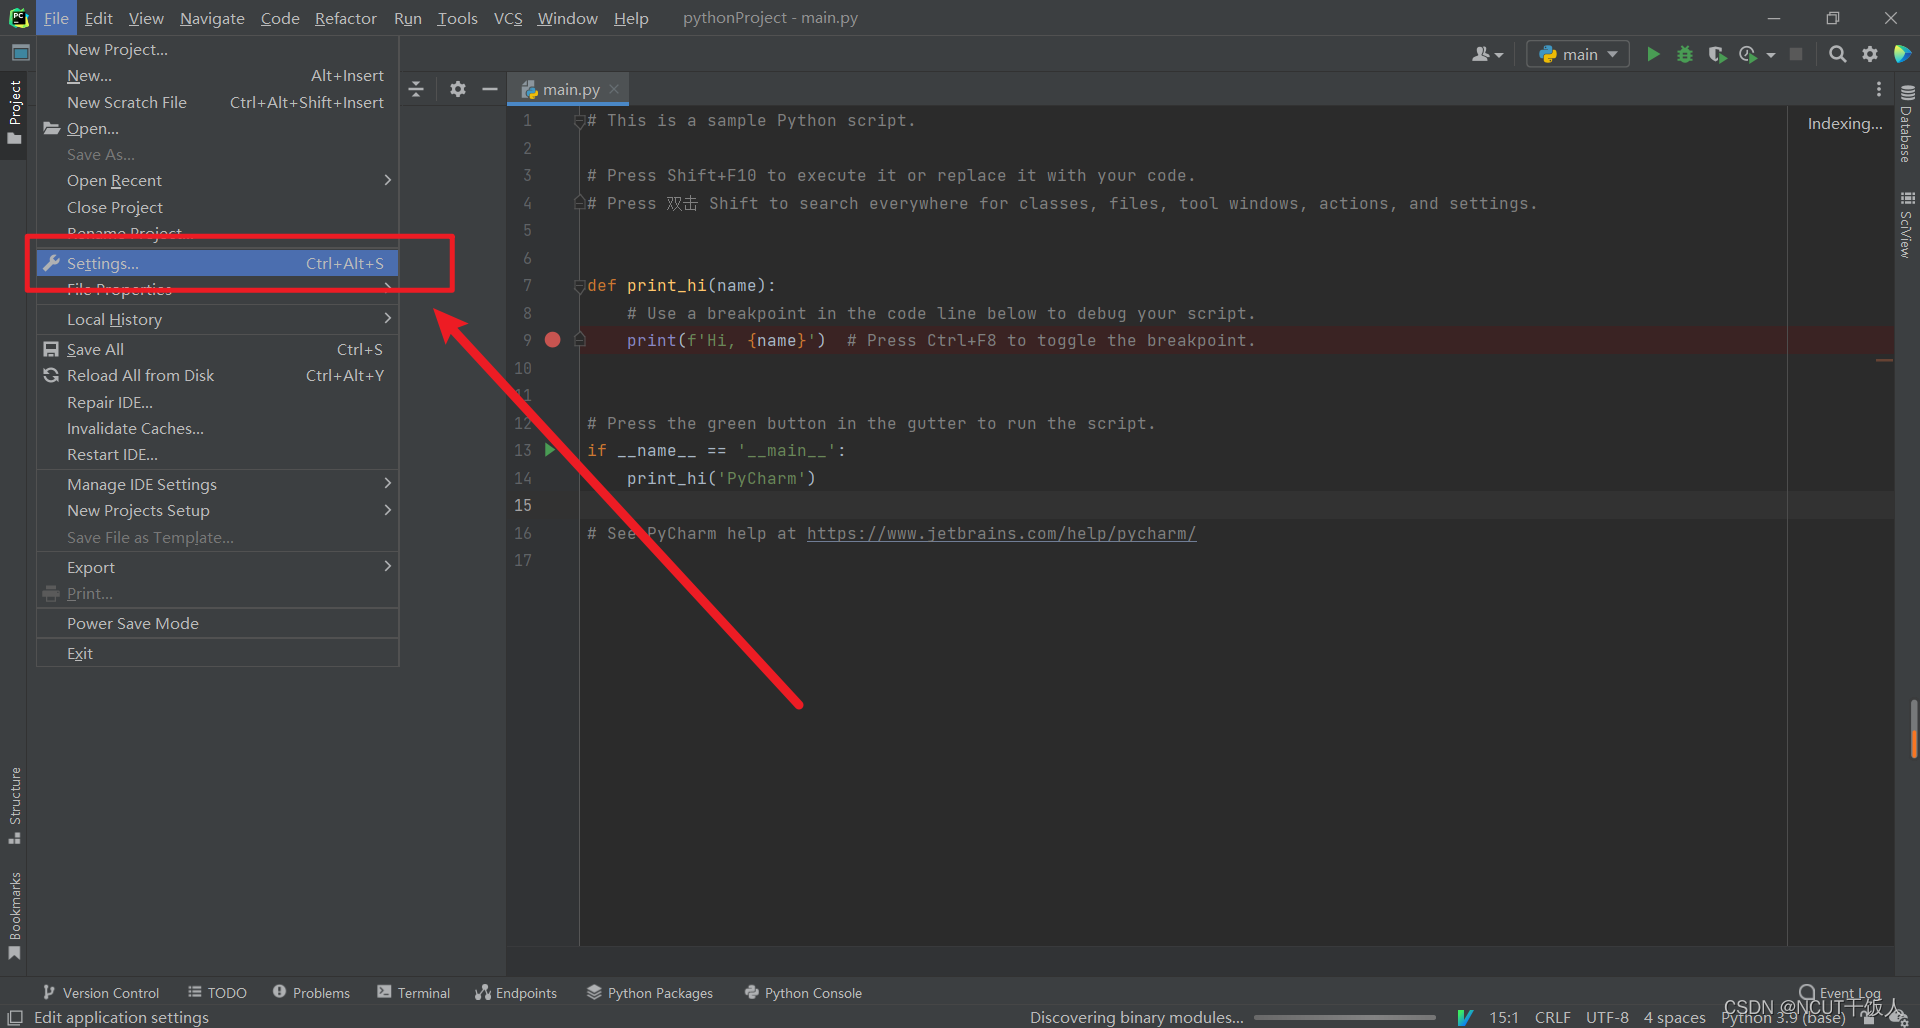Click the indexing progress bar in status bar
Viewport: 1920px width, 1028px height.
1344,1017
